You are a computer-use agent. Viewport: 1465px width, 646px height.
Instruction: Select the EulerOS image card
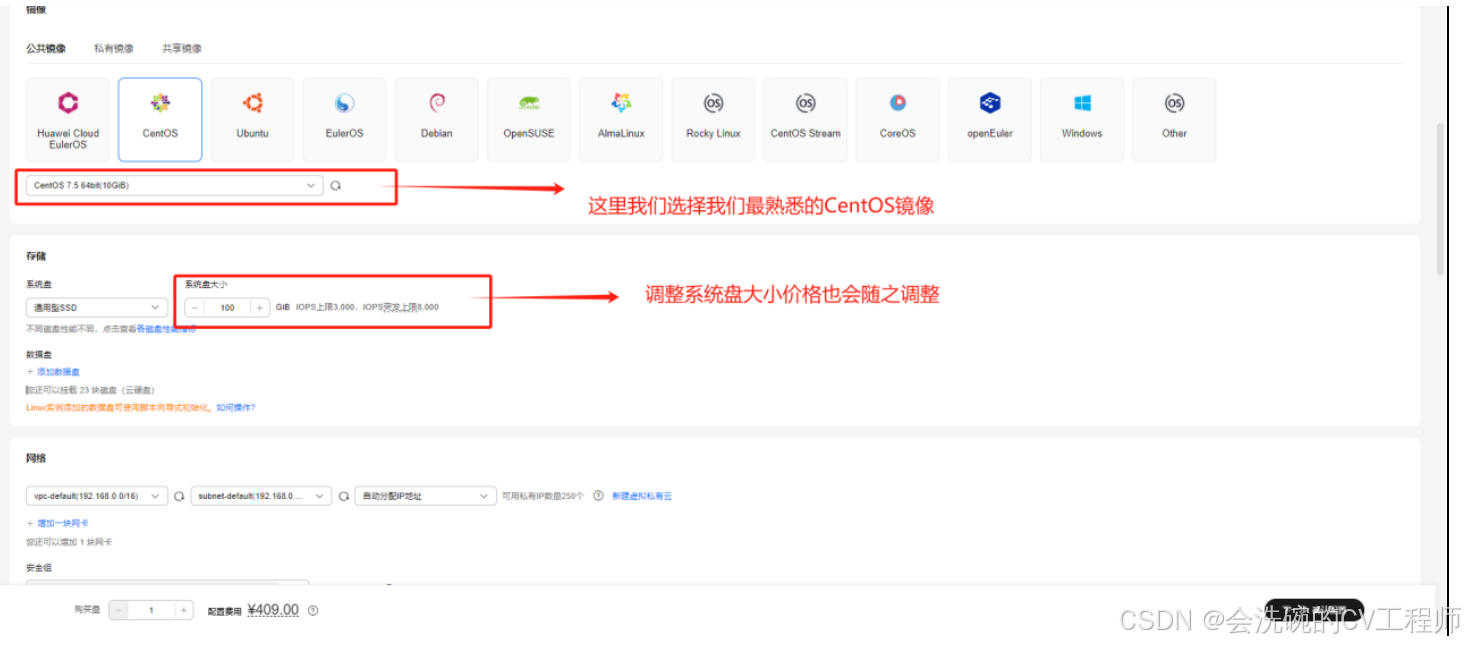tap(344, 120)
